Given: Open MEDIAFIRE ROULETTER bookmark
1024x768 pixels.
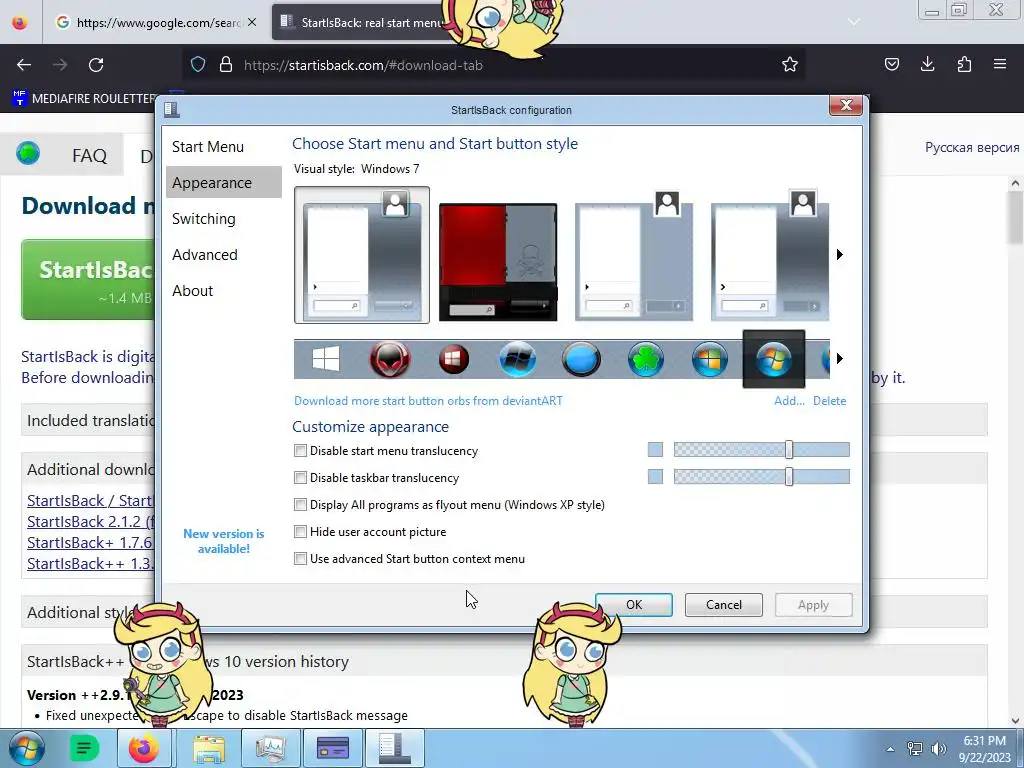Looking at the screenshot, I should tap(84, 99).
